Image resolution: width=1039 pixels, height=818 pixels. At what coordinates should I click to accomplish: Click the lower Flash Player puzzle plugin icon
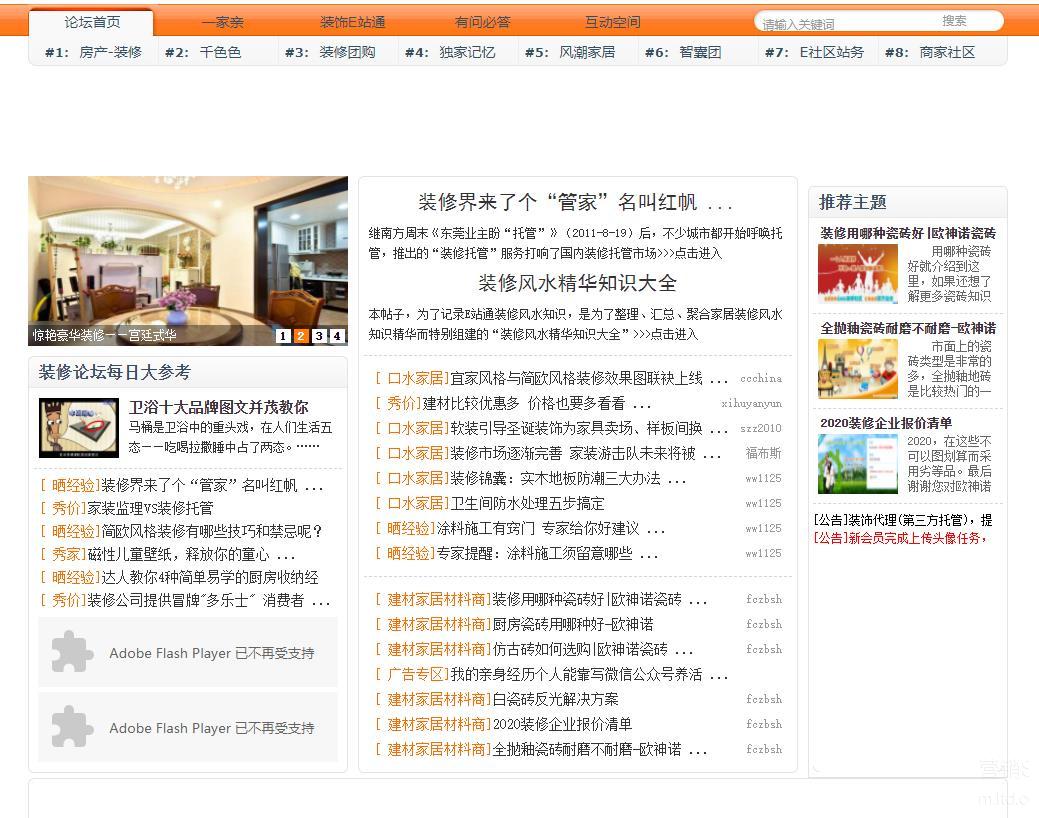(x=72, y=728)
